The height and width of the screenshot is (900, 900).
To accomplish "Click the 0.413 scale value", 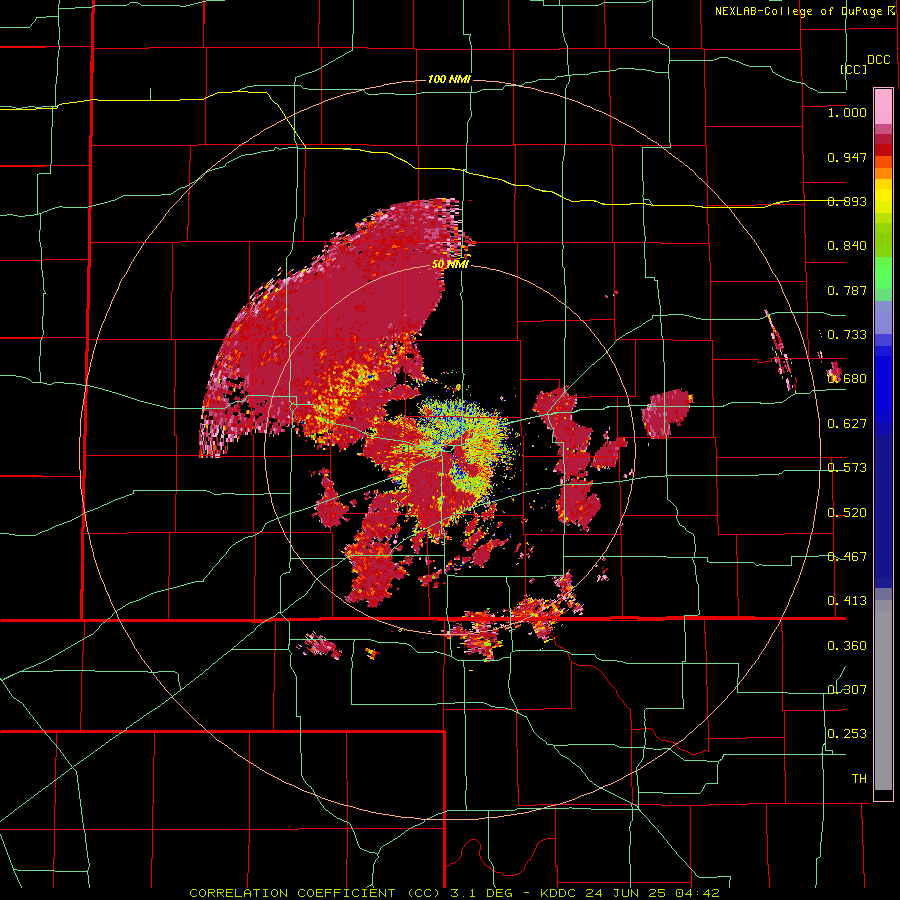I will point(847,601).
